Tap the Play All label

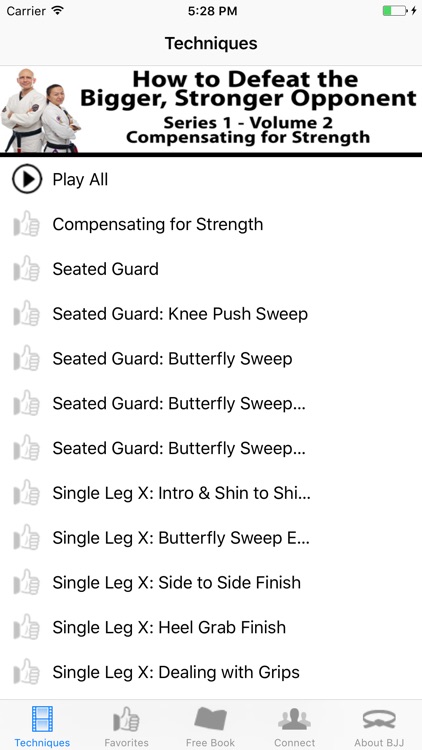[x=80, y=180]
